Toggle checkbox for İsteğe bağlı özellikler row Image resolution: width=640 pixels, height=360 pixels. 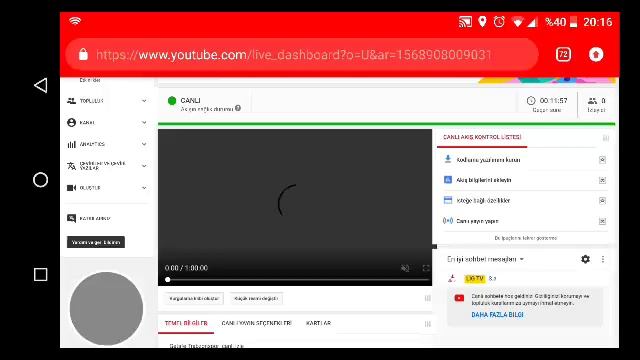point(602,201)
